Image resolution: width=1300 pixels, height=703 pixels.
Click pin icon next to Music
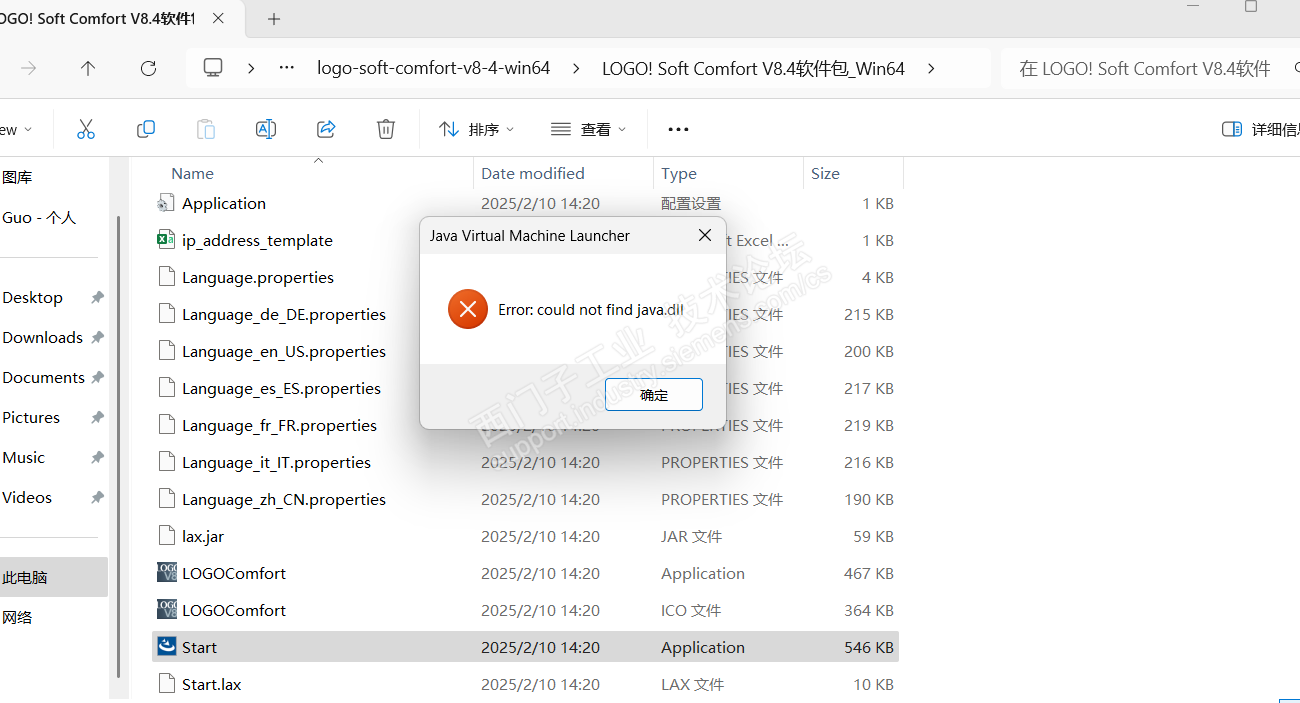pos(97,458)
